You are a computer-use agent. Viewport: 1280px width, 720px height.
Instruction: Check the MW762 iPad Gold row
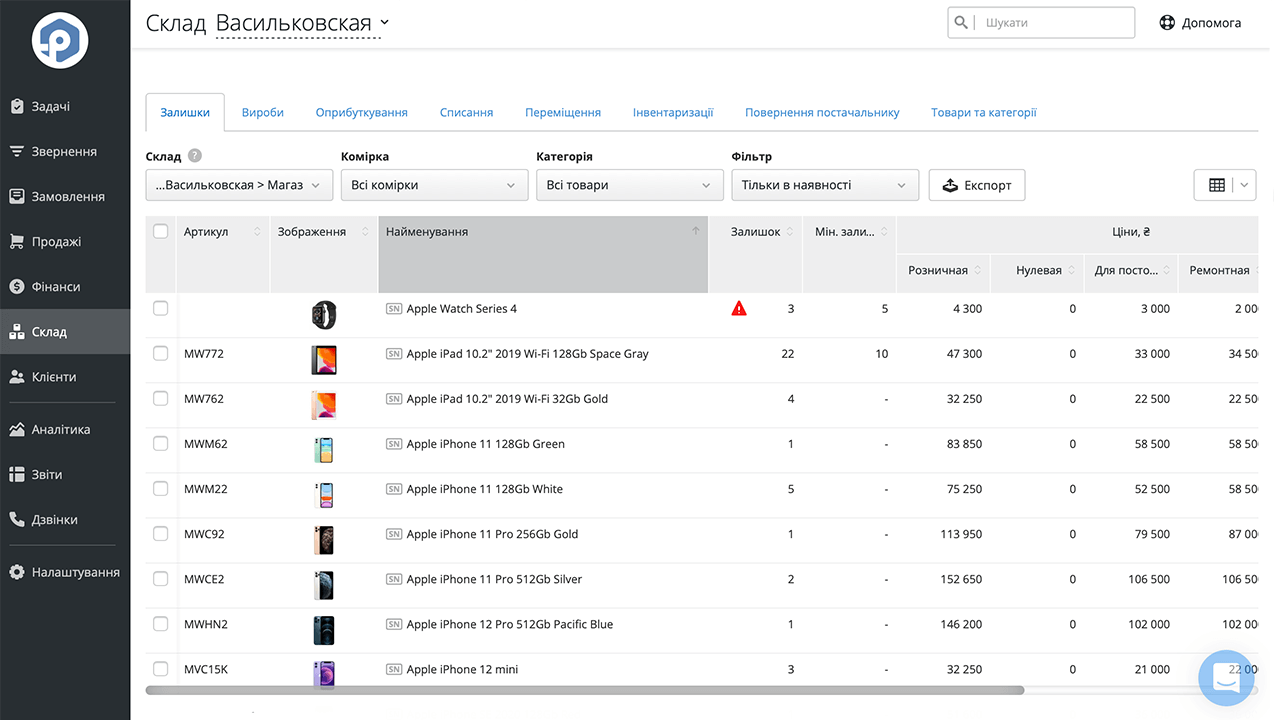[161, 398]
